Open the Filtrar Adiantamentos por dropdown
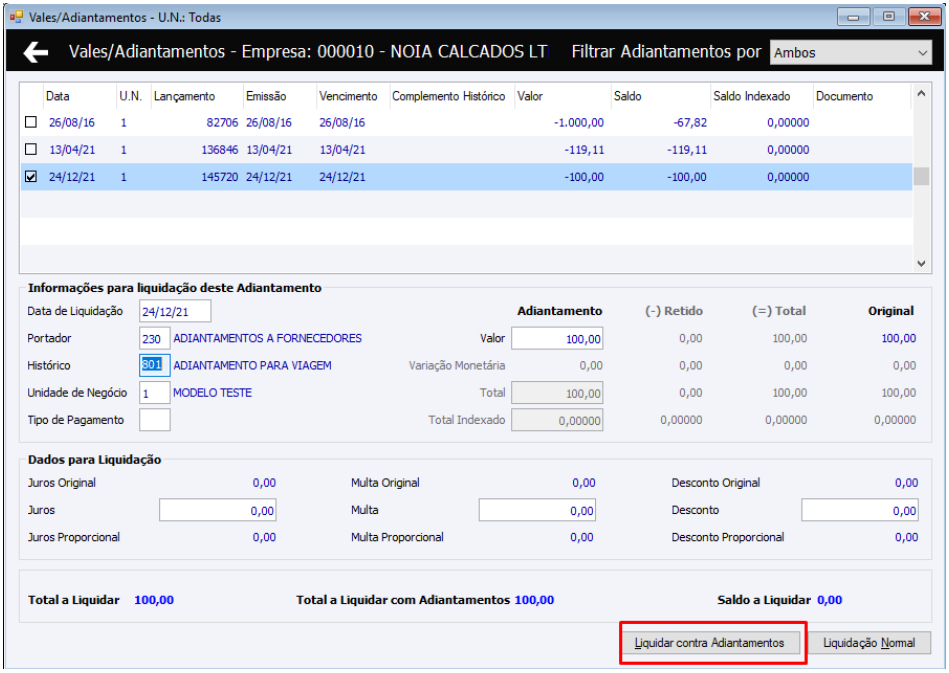949x673 pixels. (850, 53)
